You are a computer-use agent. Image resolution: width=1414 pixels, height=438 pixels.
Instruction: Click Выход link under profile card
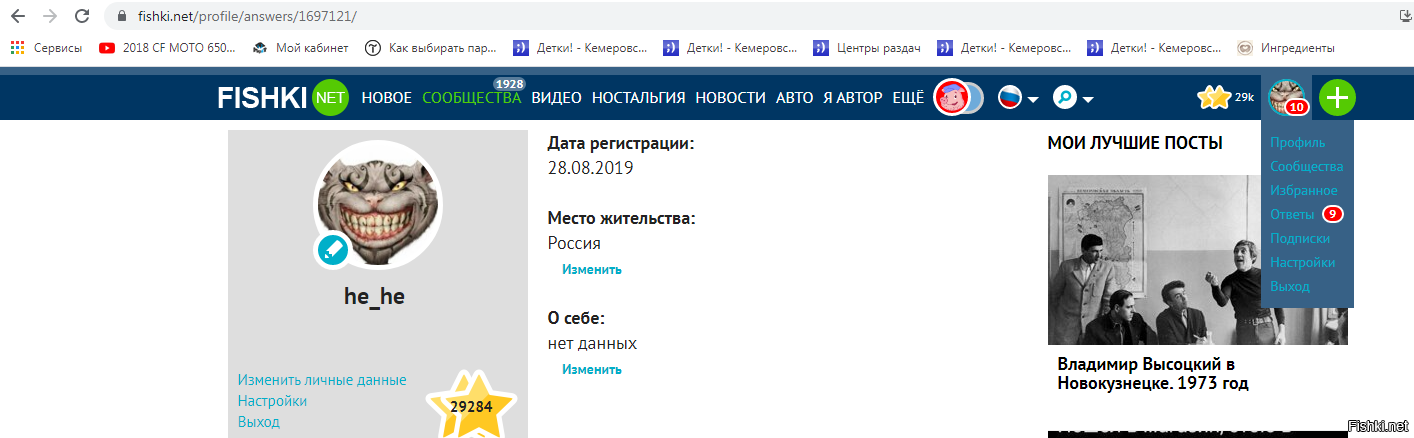point(258,422)
